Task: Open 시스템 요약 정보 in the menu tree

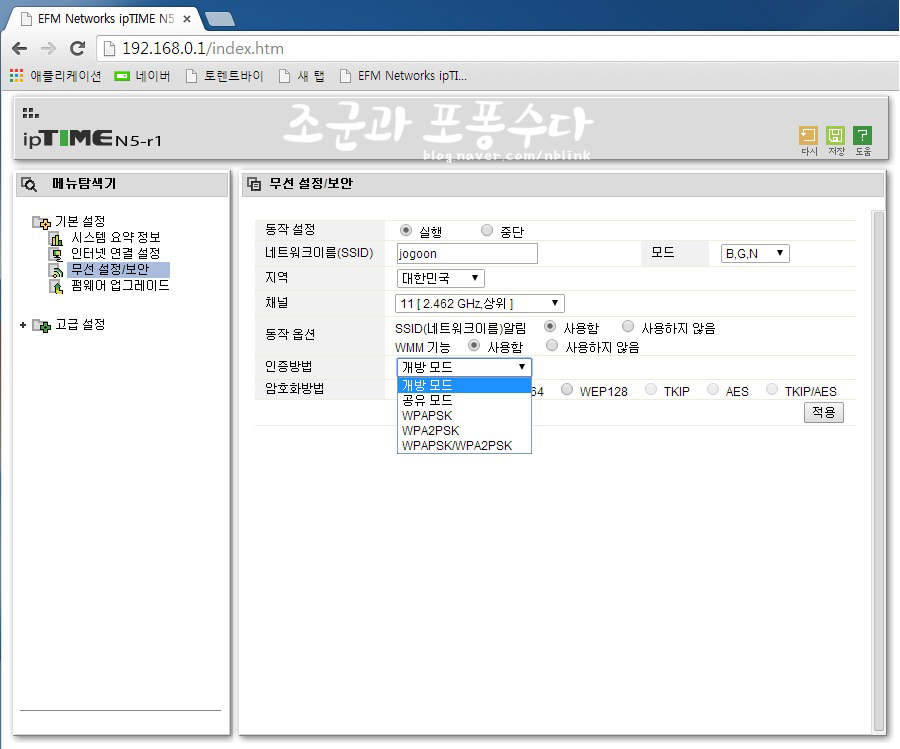Action: click(115, 238)
